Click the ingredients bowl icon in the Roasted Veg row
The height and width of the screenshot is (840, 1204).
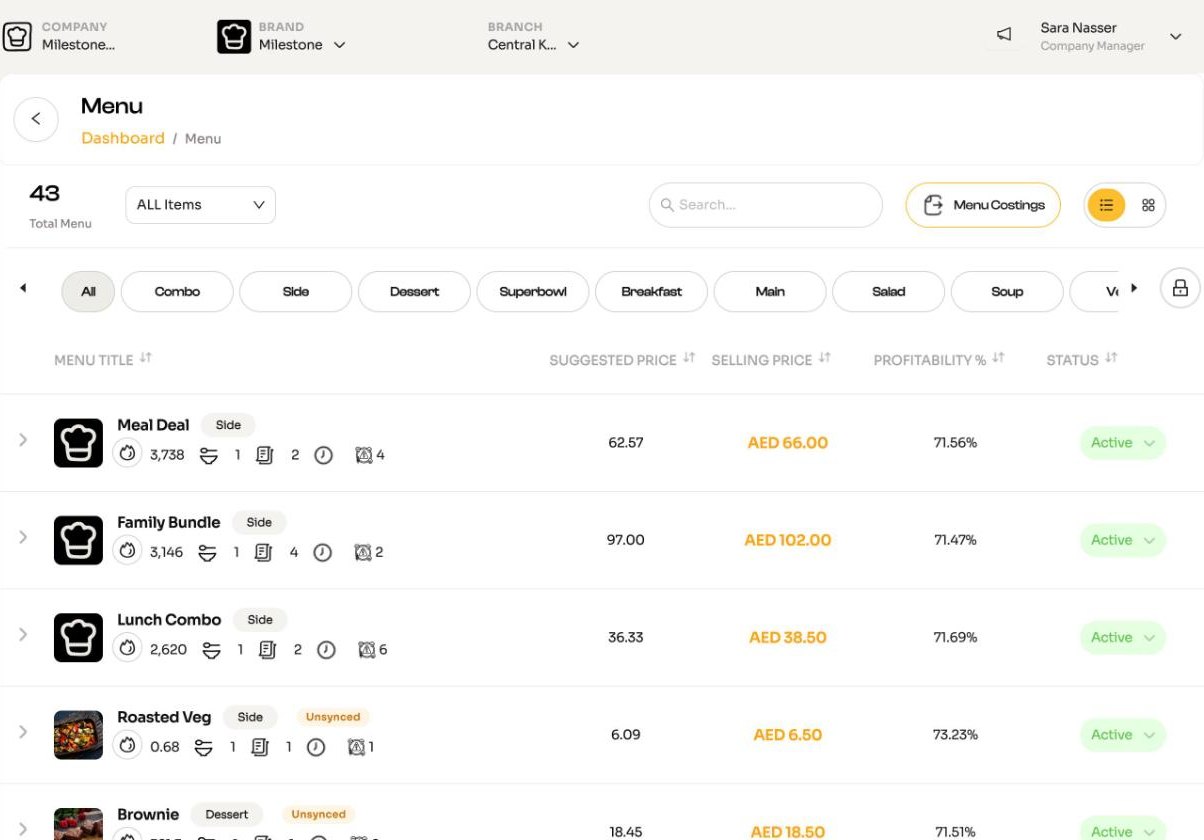tap(204, 747)
